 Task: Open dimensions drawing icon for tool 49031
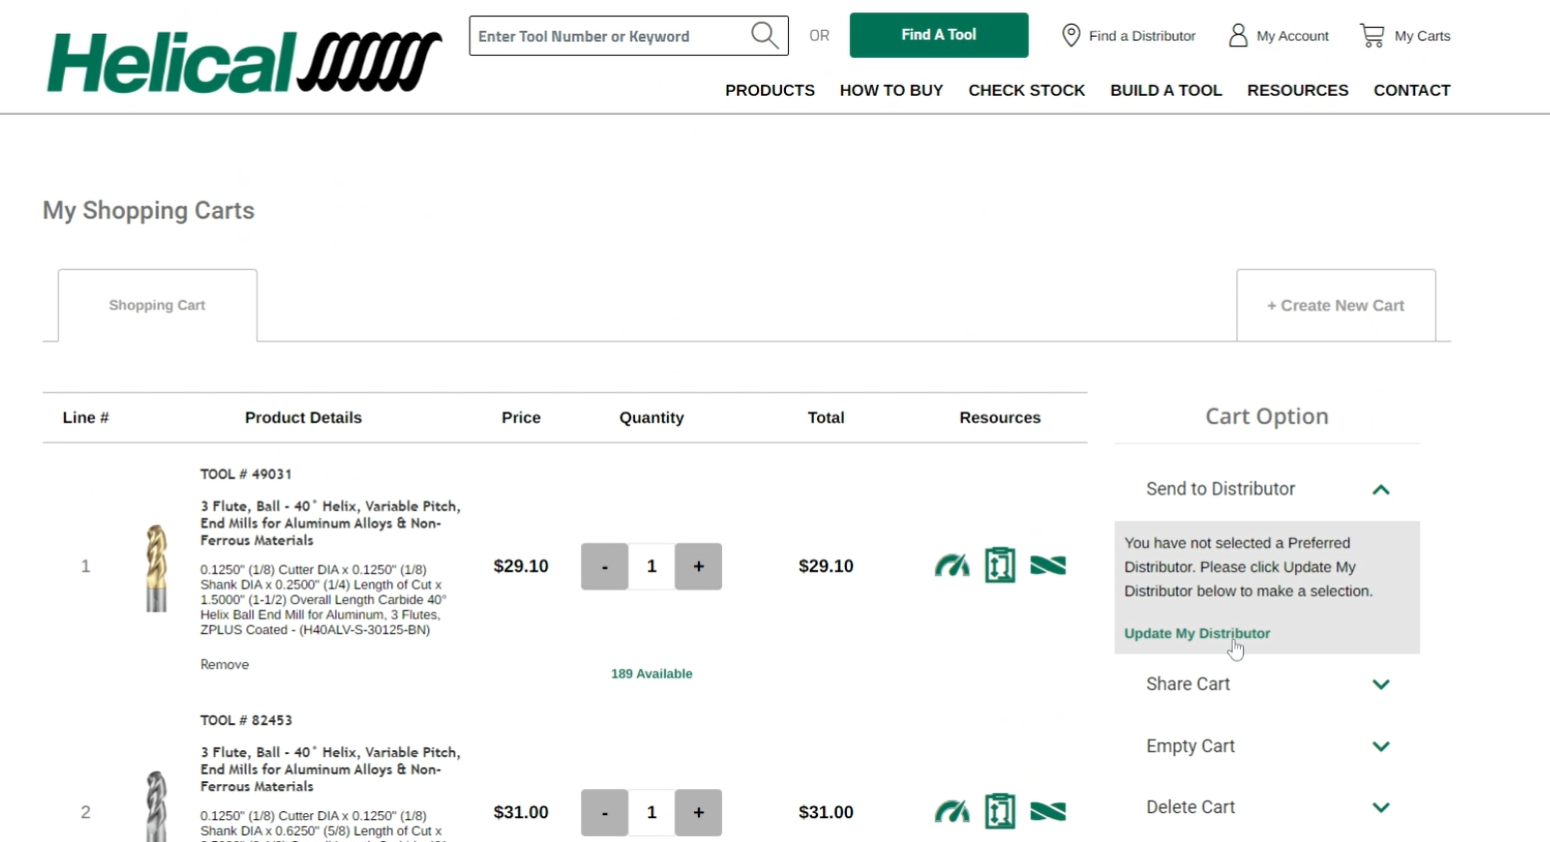point(1000,566)
